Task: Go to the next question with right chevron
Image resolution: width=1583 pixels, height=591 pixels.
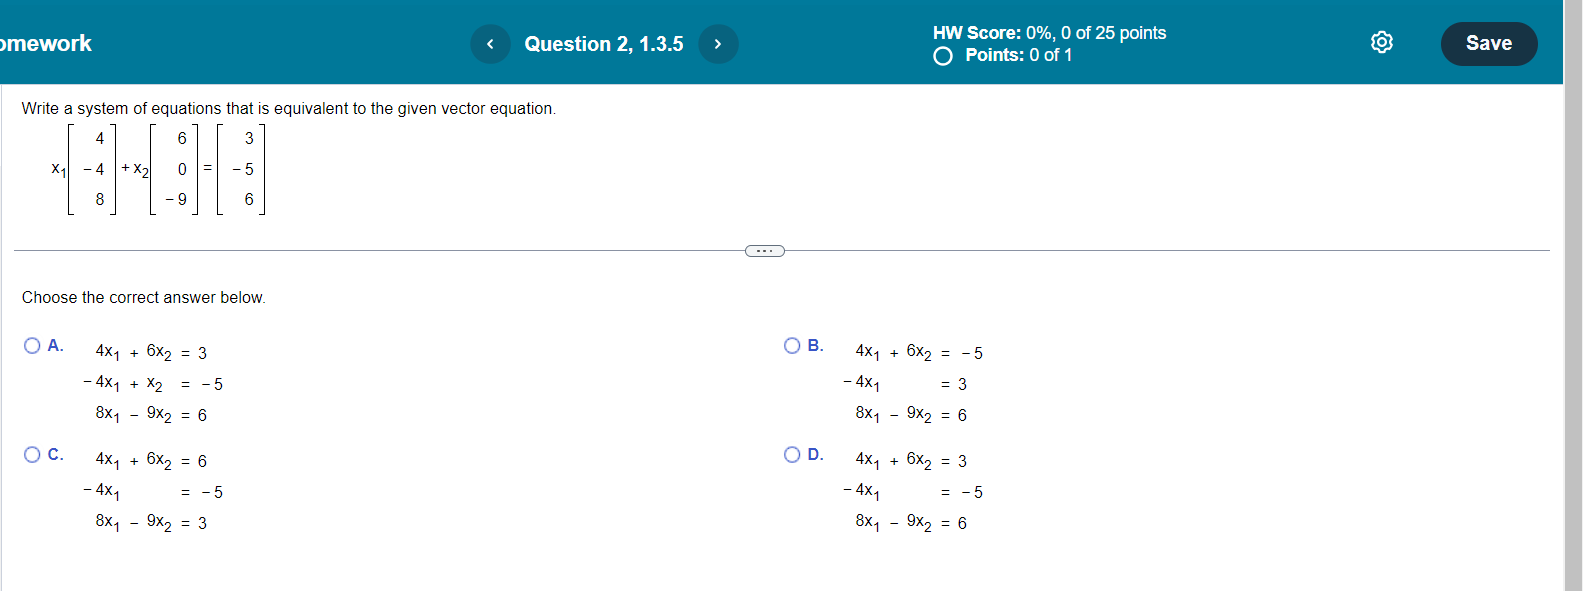Action: pyautogui.click(x=718, y=43)
